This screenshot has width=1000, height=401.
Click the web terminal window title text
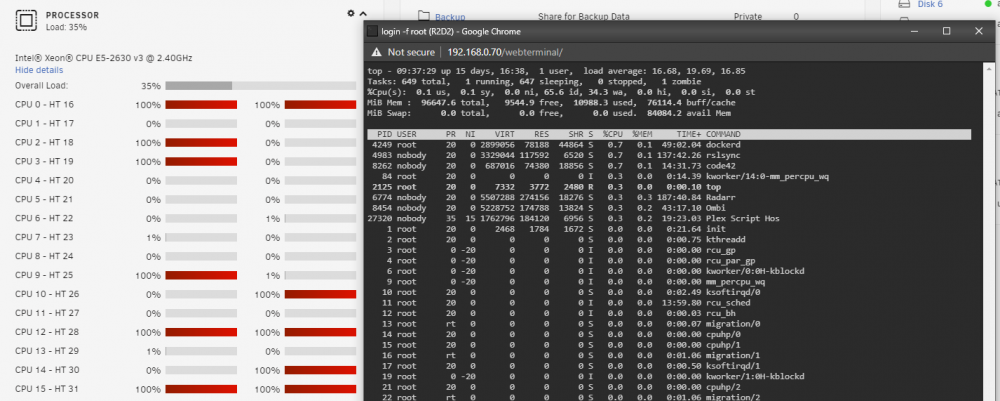pyautogui.click(x=451, y=31)
